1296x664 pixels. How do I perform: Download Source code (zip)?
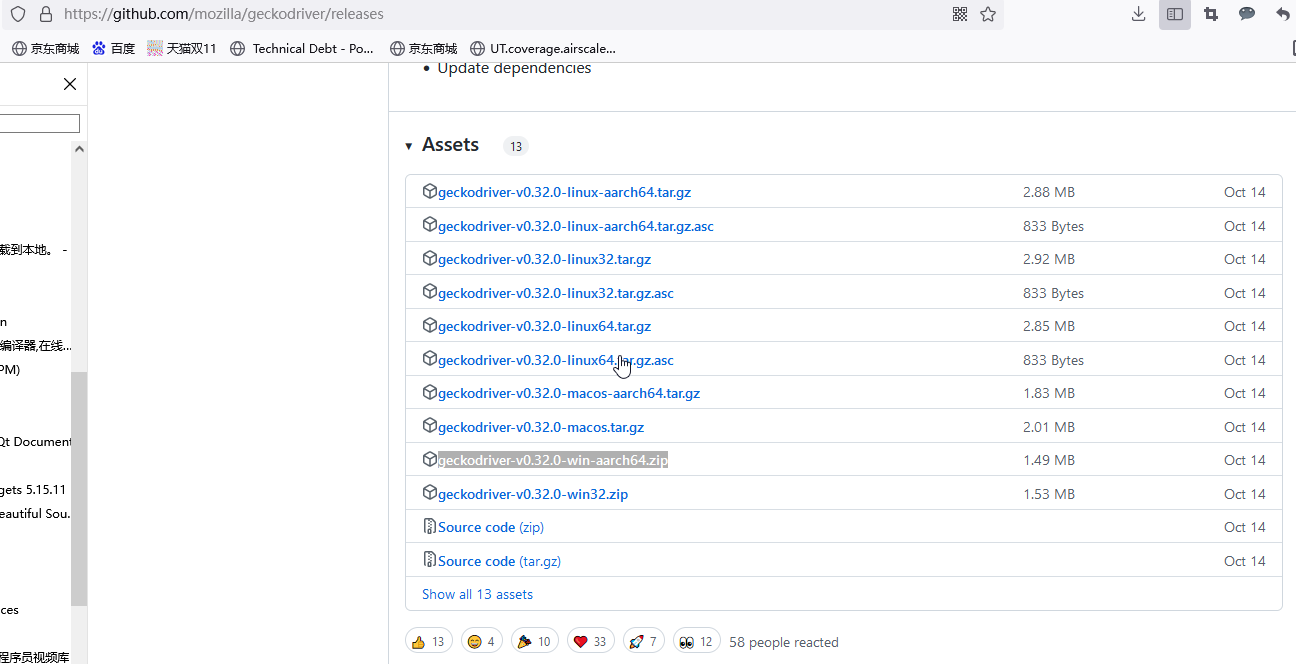pos(491,527)
